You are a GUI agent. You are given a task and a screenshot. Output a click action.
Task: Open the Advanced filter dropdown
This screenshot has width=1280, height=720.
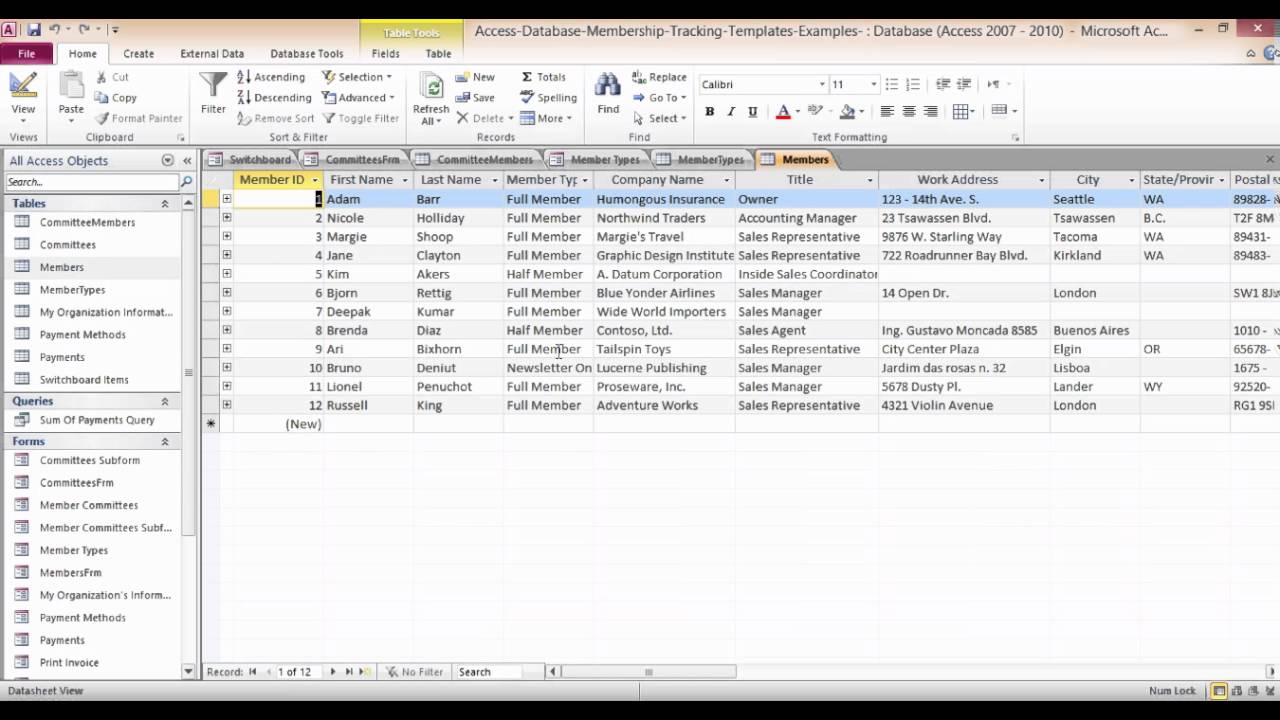(358, 98)
